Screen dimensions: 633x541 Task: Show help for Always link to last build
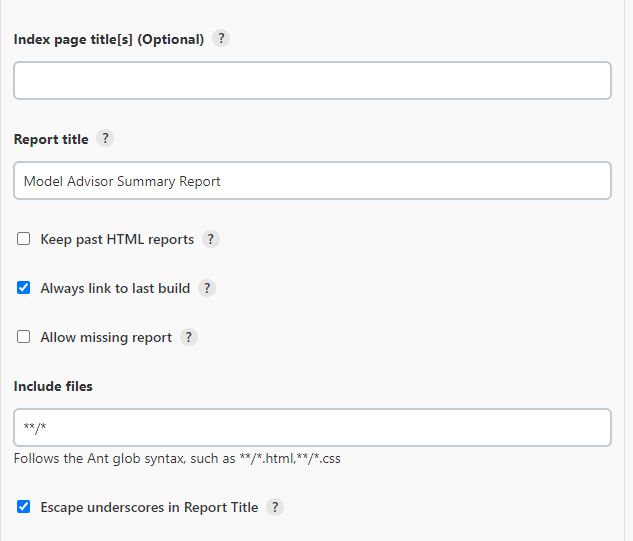[x=207, y=288]
